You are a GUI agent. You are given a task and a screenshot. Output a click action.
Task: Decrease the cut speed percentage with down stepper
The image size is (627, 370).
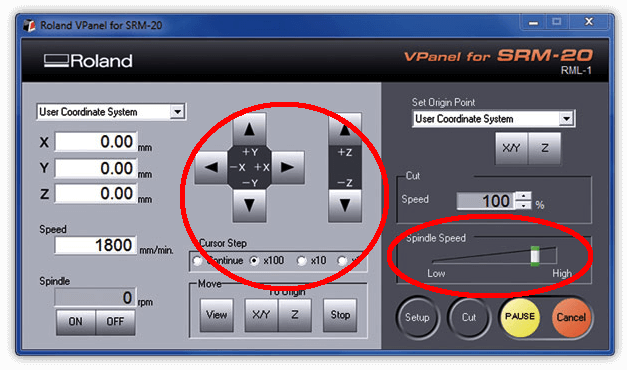pos(523,205)
